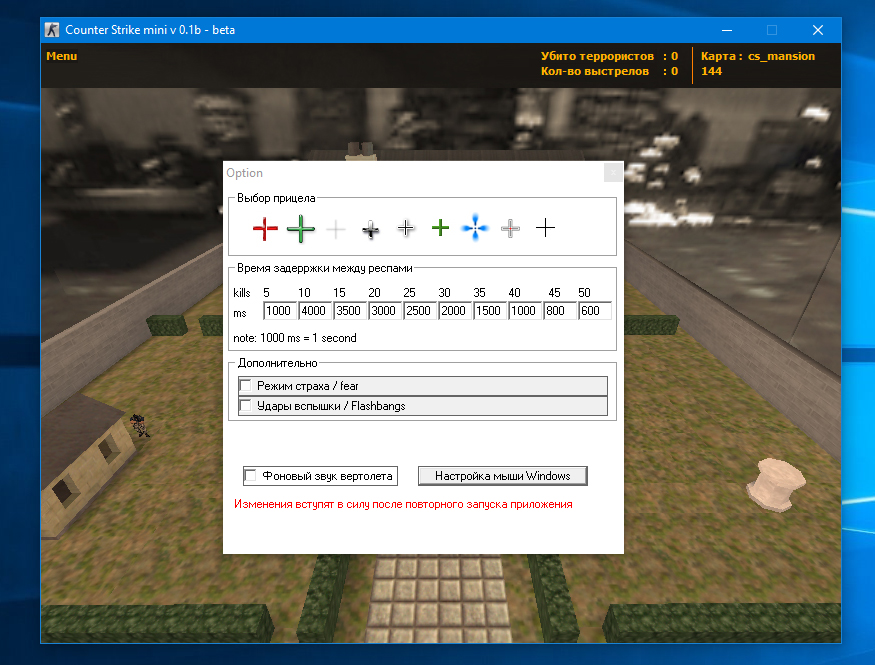Select the red crosshair
Image resolution: width=875 pixels, height=665 pixels.
coord(265,229)
